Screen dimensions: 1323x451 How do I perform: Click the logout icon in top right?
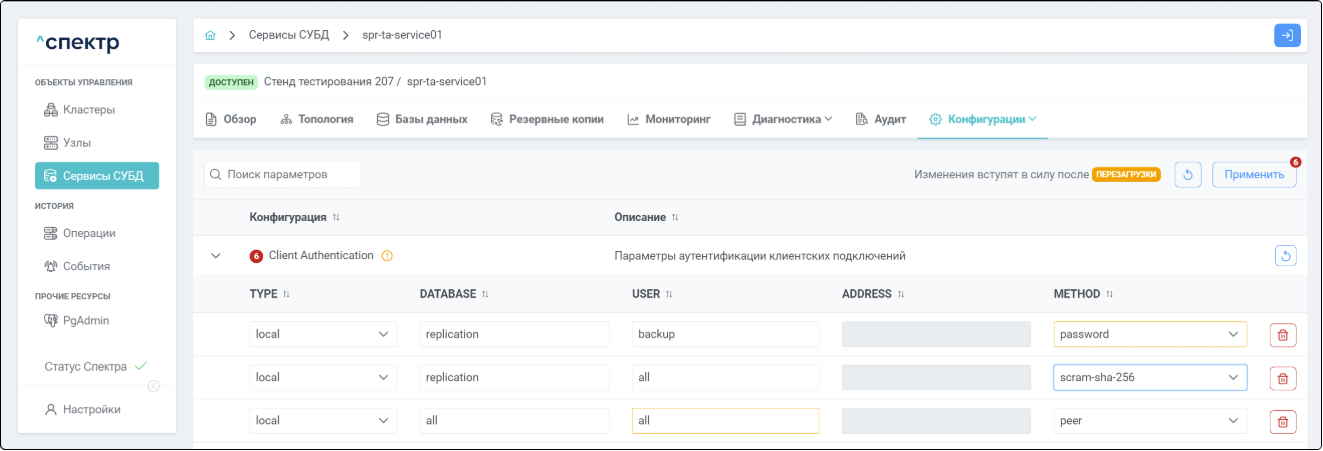(1287, 35)
